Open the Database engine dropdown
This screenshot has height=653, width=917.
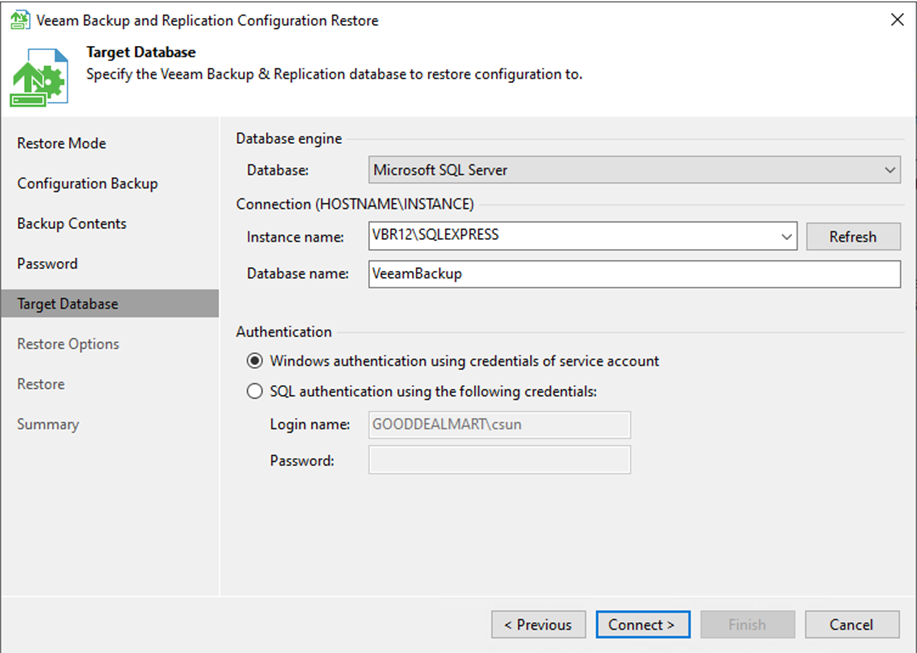tap(635, 170)
